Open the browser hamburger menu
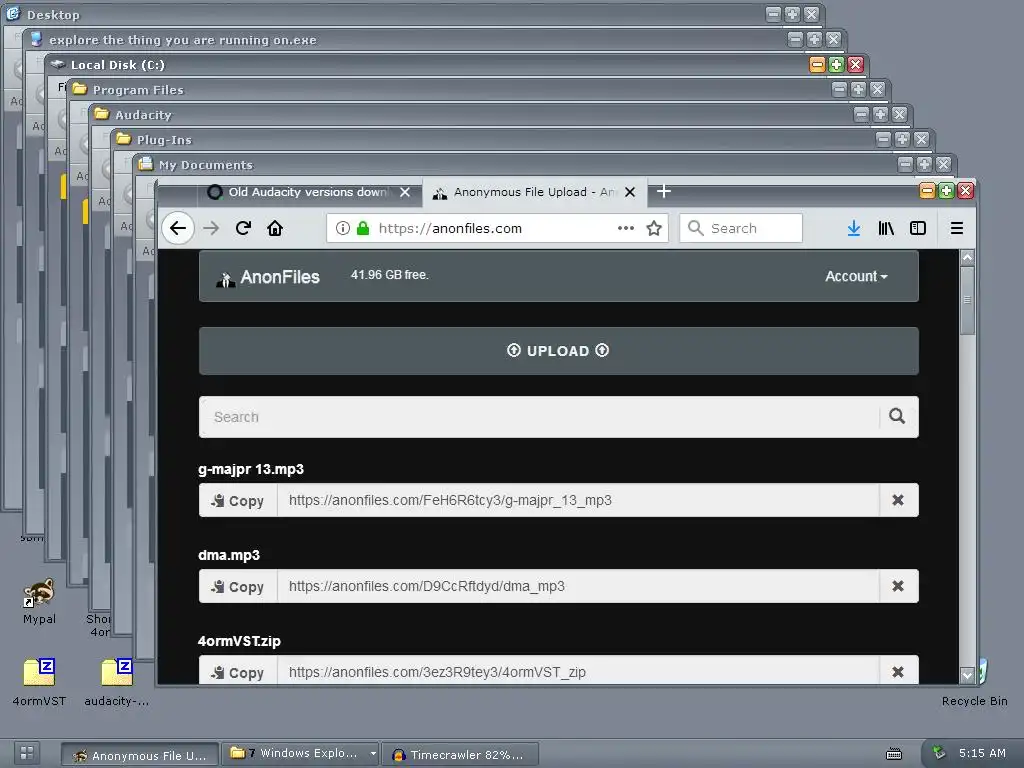This screenshot has width=1024, height=768. click(957, 228)
